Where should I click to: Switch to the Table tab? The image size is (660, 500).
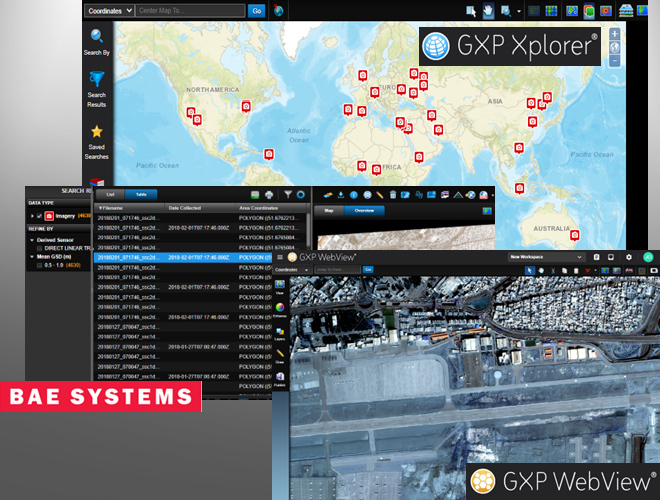pyautogui.click(x=141, y=193)
